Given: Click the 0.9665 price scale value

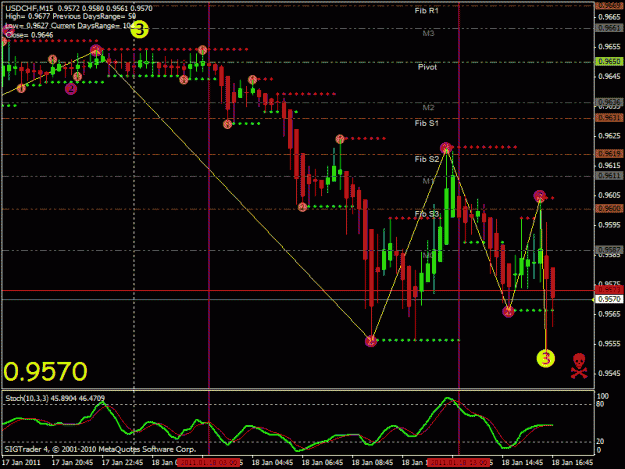Looking at the screenshot, I should [609, 17].
